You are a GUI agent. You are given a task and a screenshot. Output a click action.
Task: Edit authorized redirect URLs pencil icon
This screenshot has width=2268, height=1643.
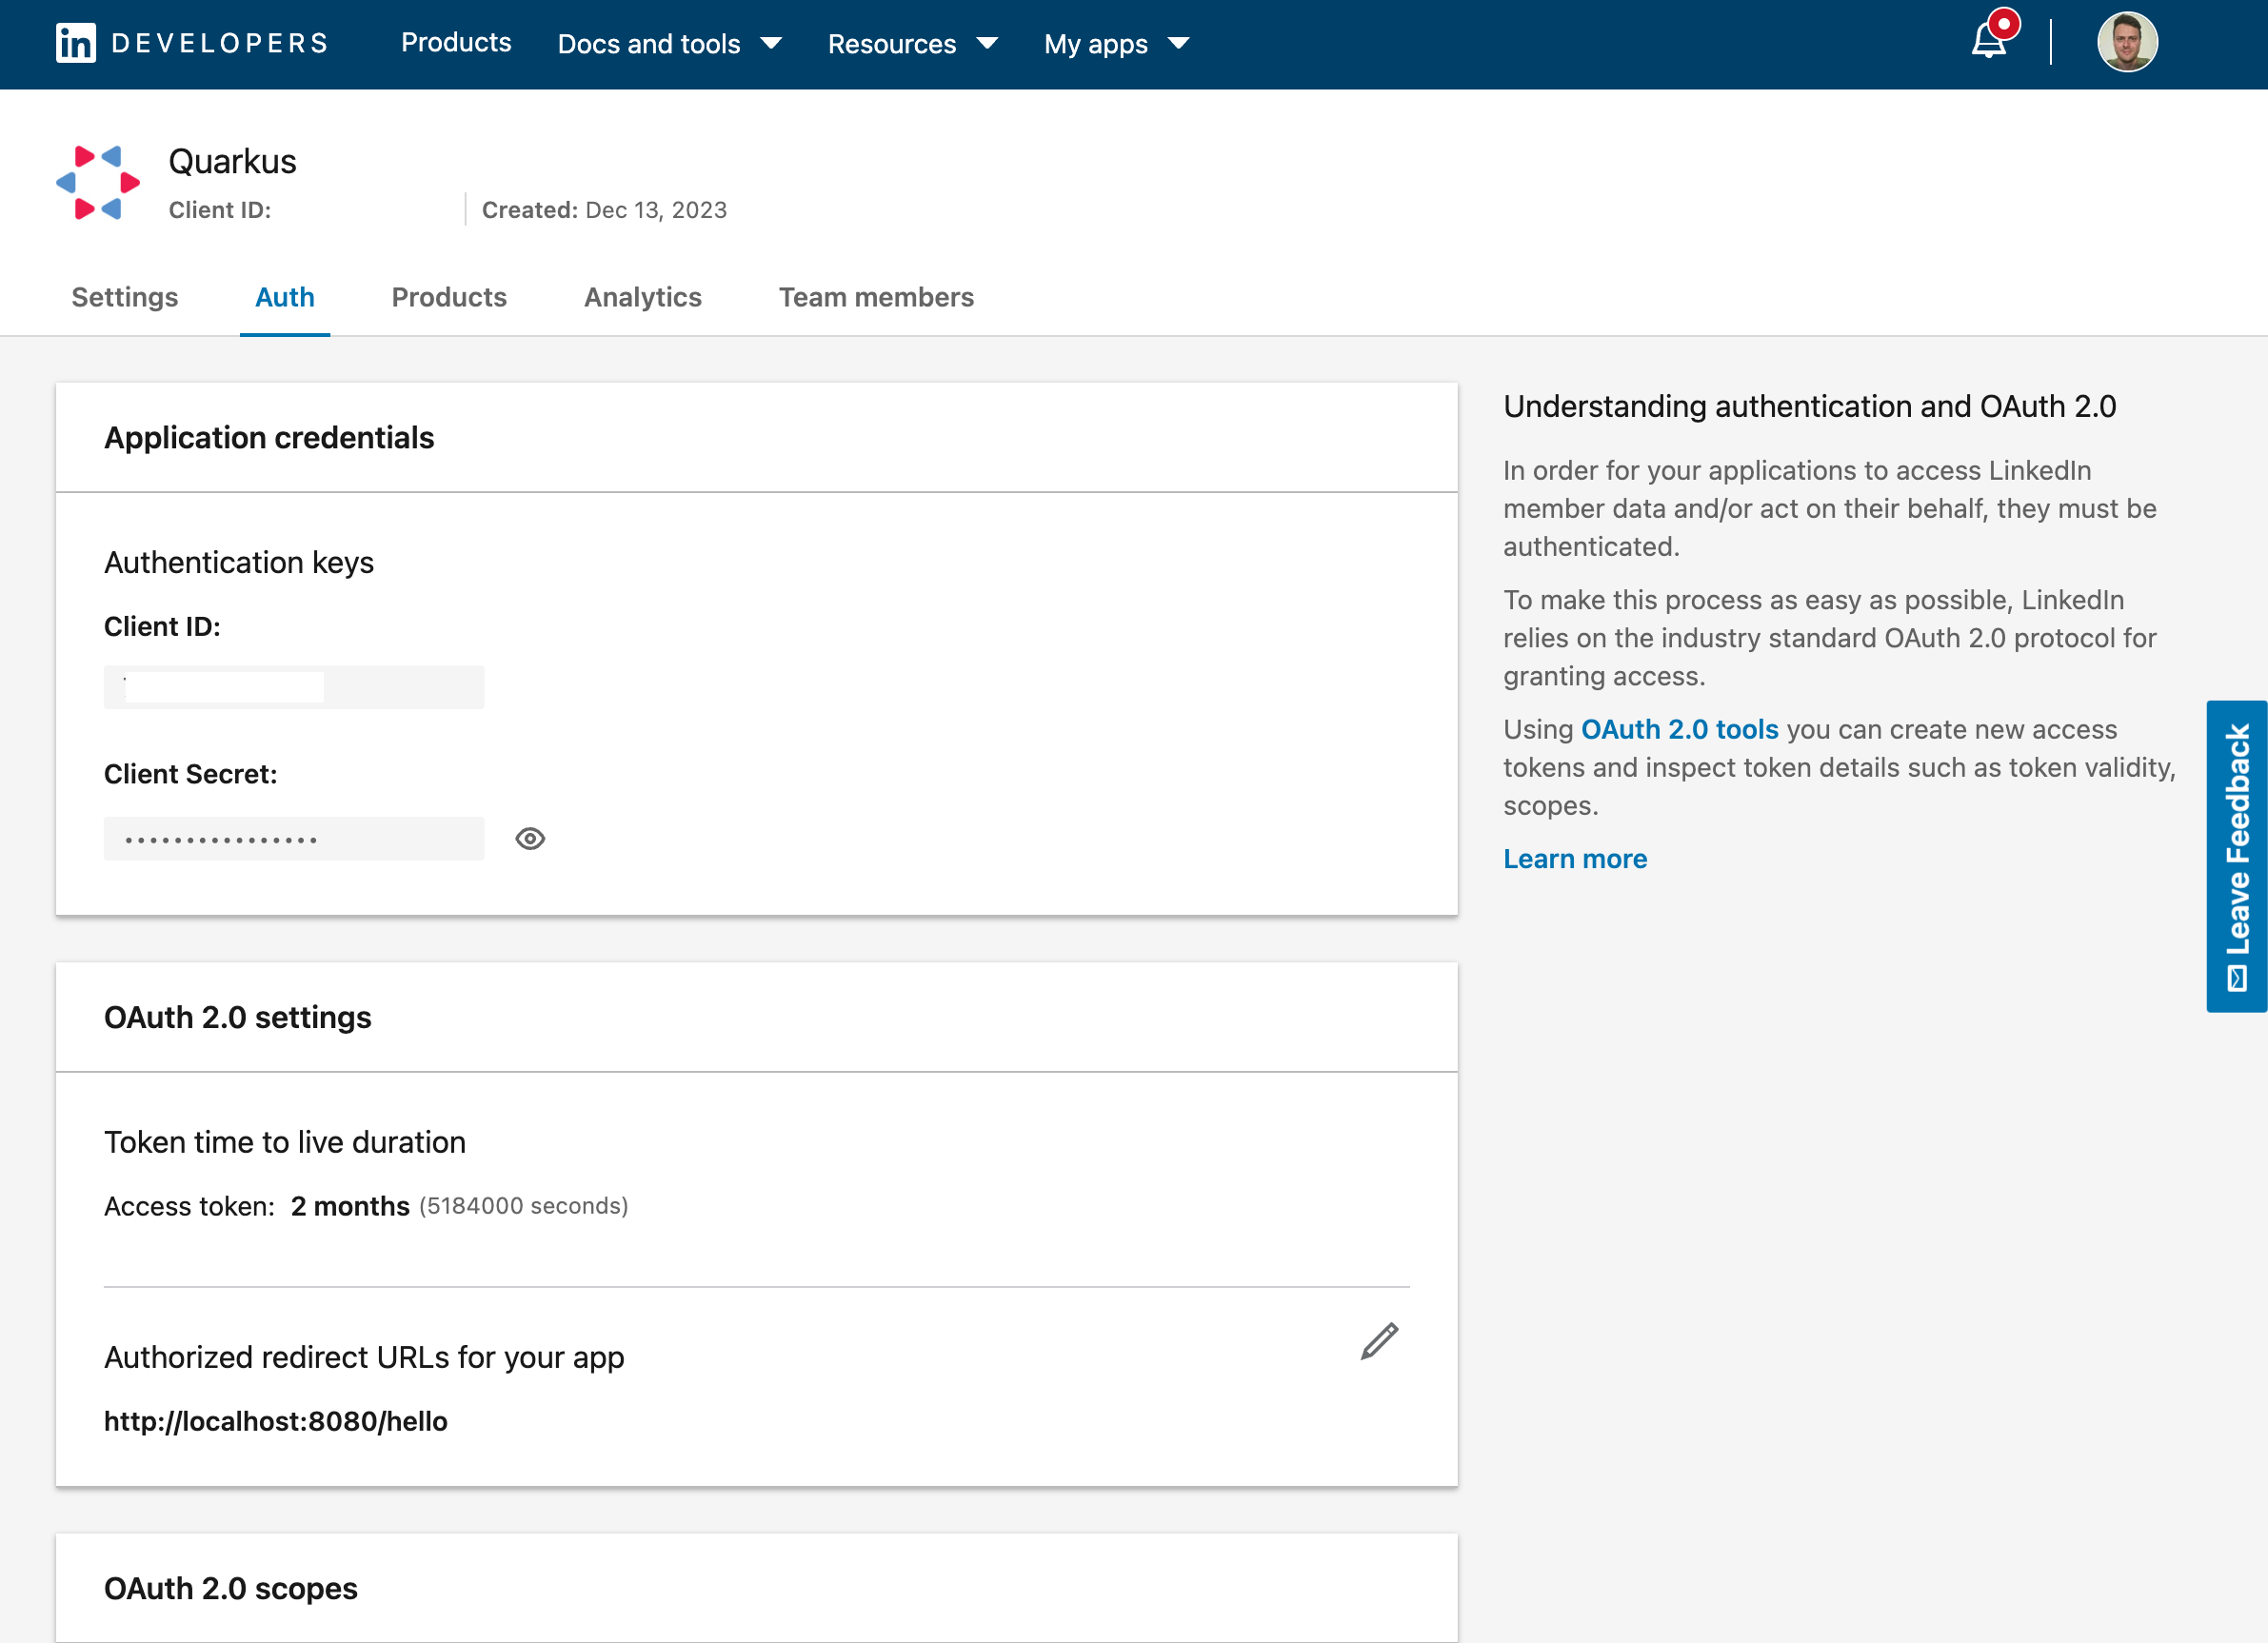tap(1379, 1341)
